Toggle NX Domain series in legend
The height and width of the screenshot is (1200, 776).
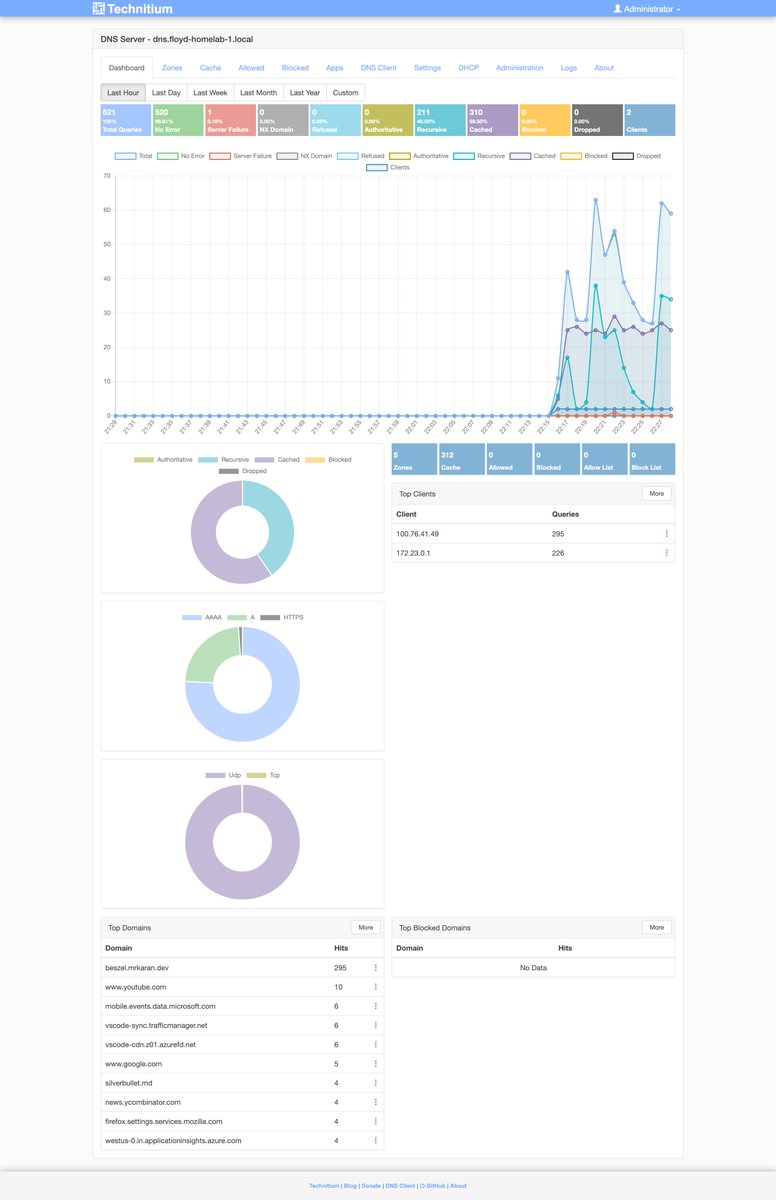pos(304,156)
